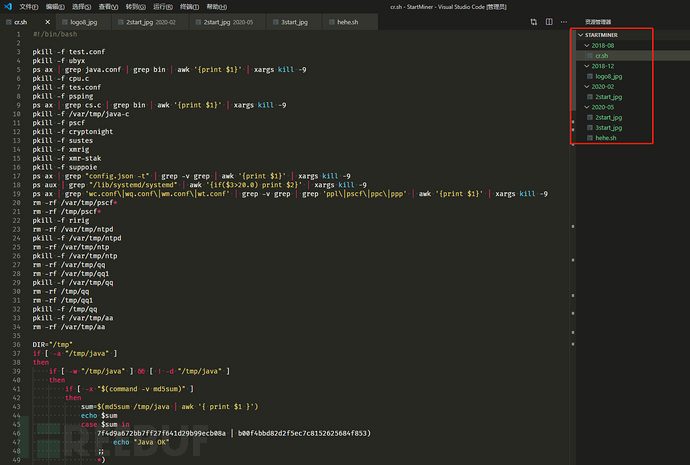Screen dimensions: 690x465
Task: Click the 'DIR="/tmp"' code line
Action: click(52, 344)
